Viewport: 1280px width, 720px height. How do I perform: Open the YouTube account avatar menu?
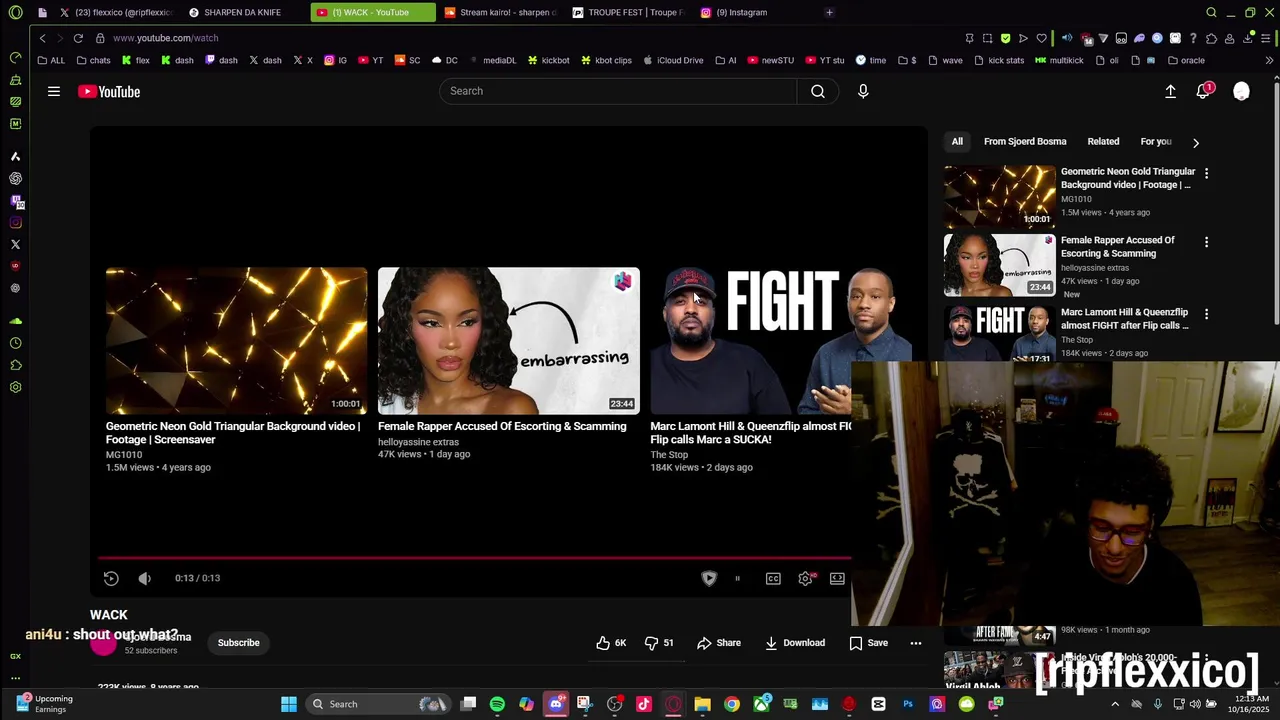1241,91
